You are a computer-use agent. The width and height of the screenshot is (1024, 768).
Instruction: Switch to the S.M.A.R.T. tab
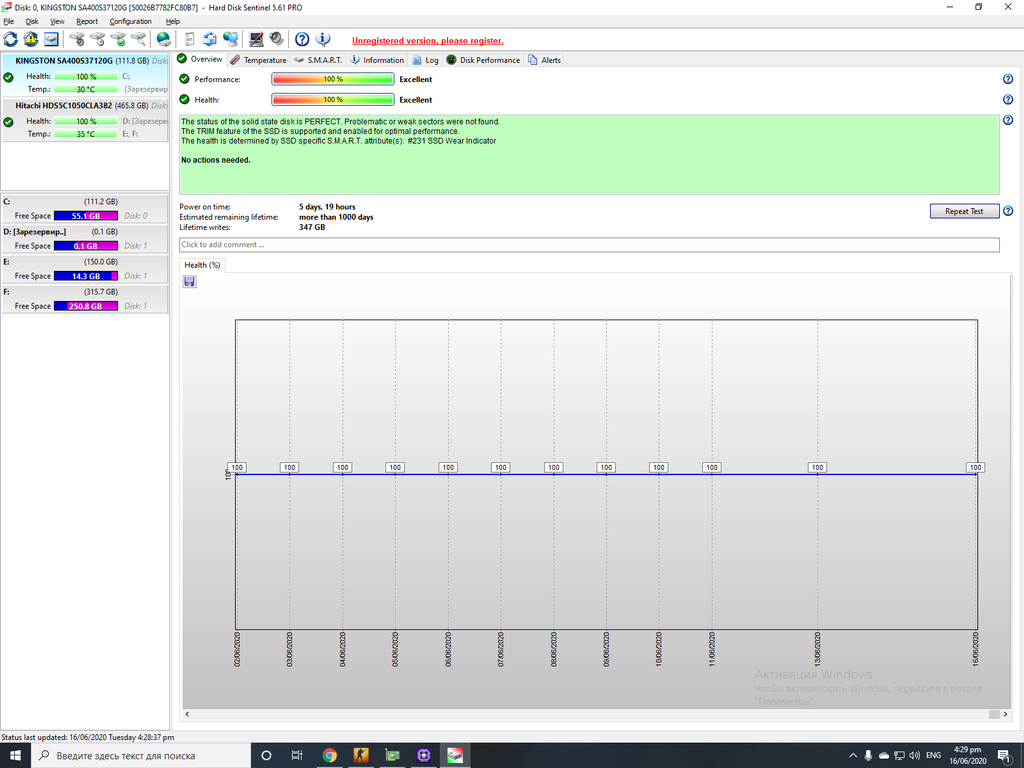click(x=318, y=60)
